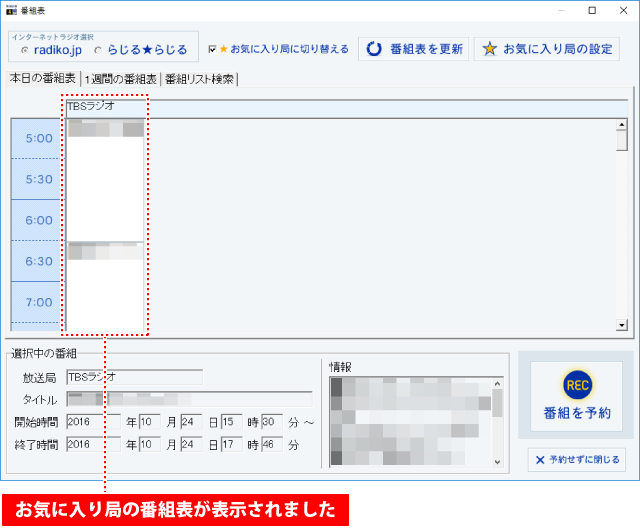640x528 pixels.
Task: Click the 放送局 field showing TBSラジオ
Action: point(135,377)
